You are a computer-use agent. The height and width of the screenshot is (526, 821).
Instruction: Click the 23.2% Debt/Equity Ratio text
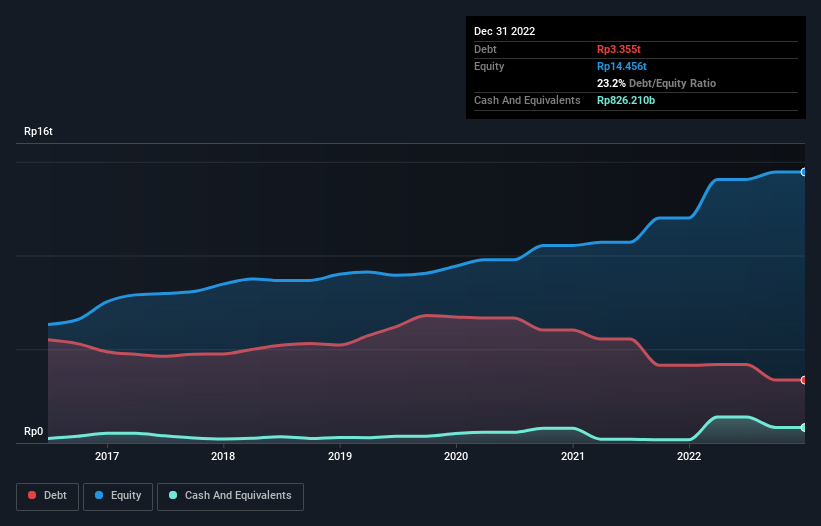point(657,83)
